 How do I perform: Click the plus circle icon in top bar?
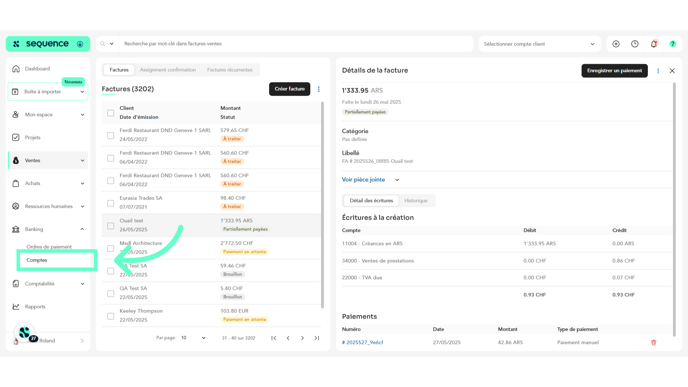click(616, 44)
